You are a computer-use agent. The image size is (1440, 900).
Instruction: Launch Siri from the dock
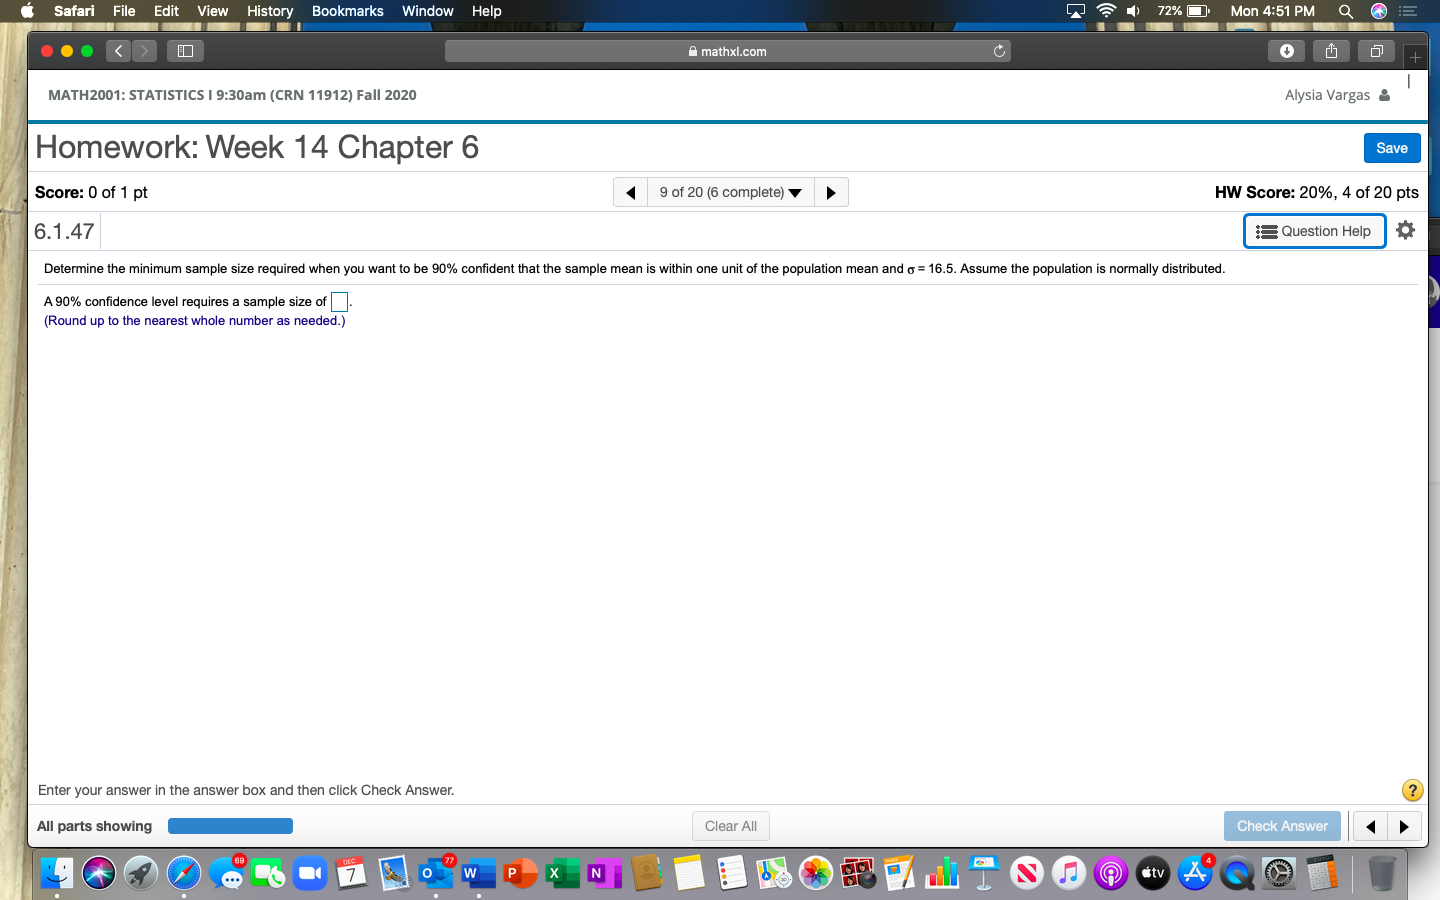[99, 873]
